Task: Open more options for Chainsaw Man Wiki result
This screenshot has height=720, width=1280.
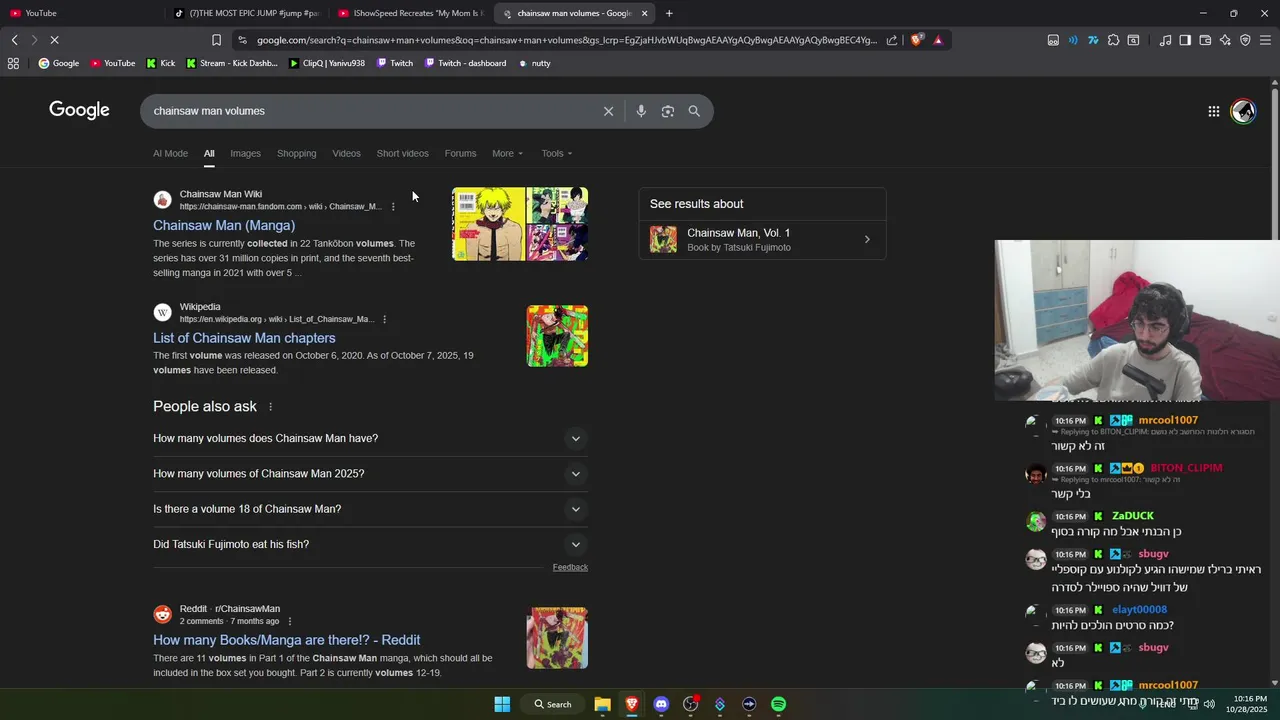Action: (393, 207)
